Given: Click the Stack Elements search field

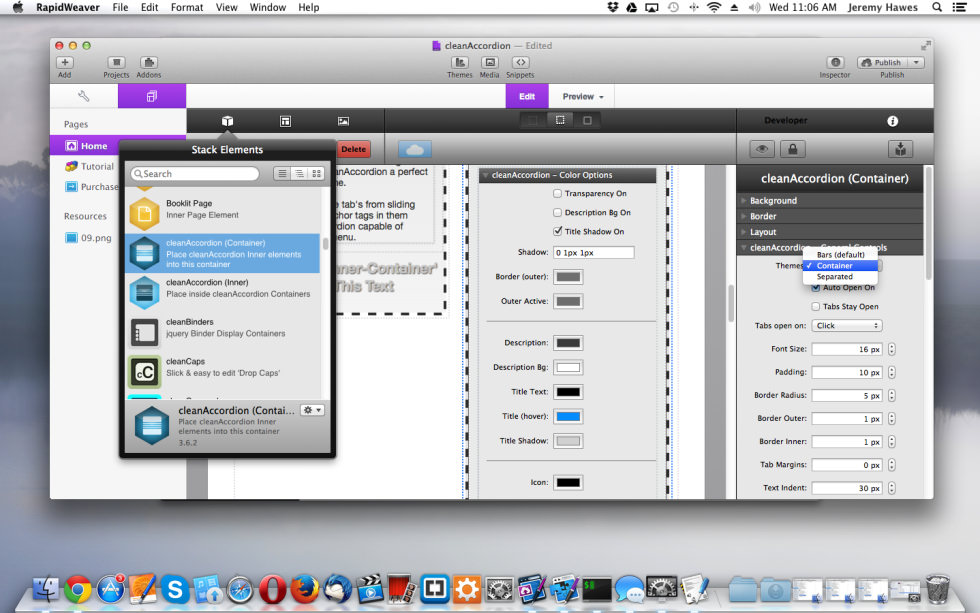Looking at the screenshot, I should pyautogui.click(x=195, y=174).
